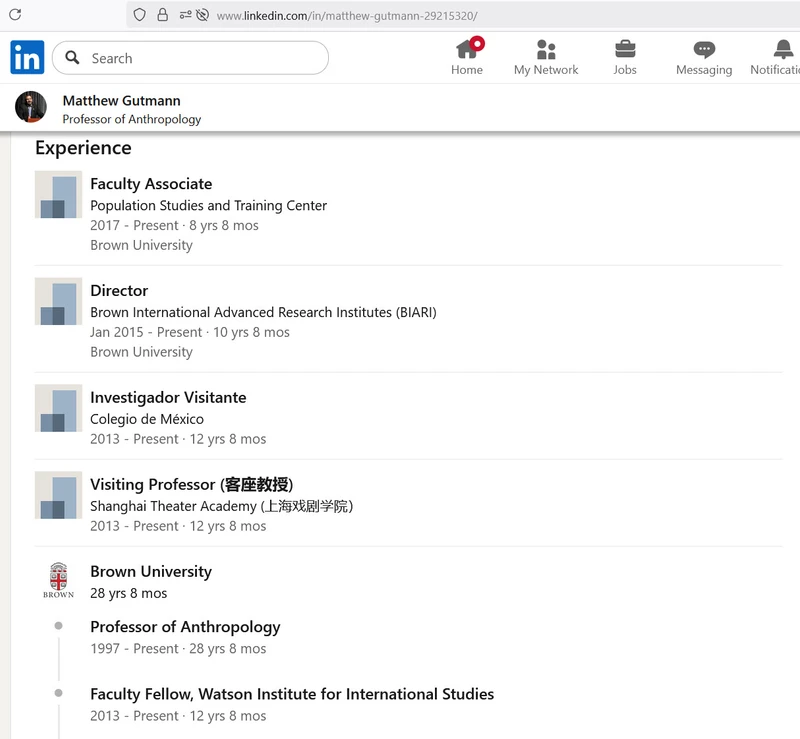Screen dimensions: 800x739
Task: Click the LinkedIn logo icon
Action: tap(27, 57)
